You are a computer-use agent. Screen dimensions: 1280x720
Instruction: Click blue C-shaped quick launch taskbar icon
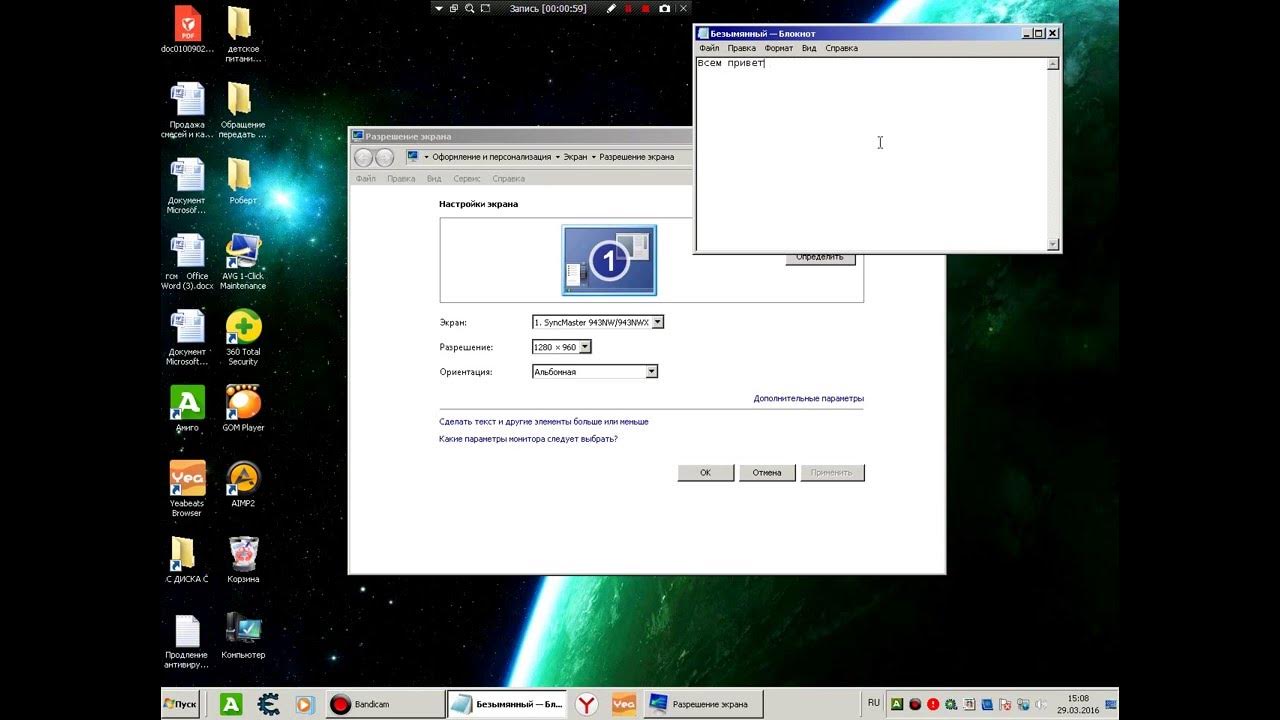click(x=268, y=704)
